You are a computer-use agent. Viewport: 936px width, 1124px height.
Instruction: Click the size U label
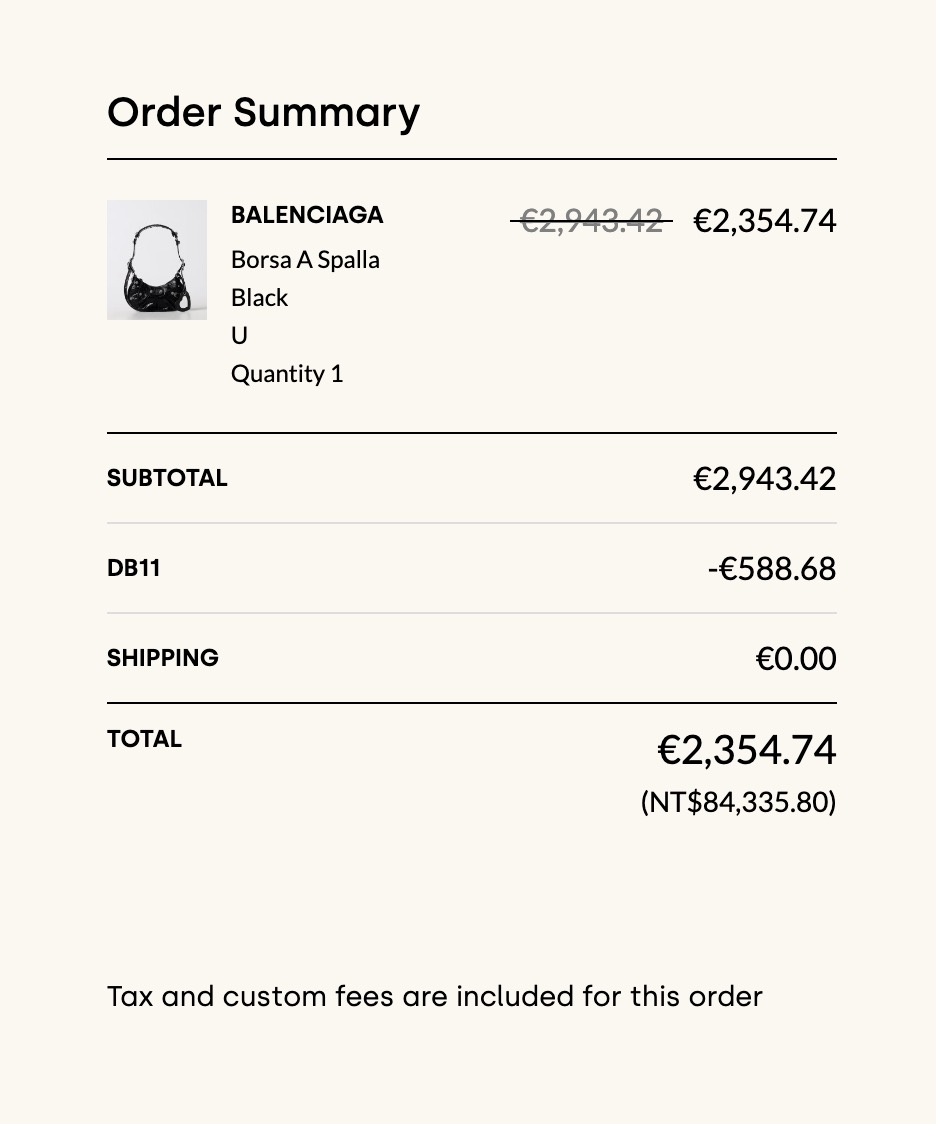(x=239, y=335)
